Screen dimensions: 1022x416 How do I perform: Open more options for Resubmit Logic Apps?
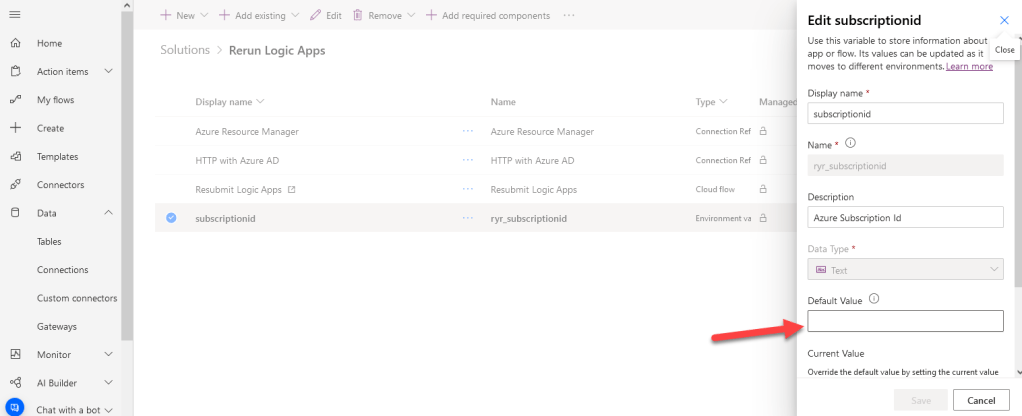[467, 189]
